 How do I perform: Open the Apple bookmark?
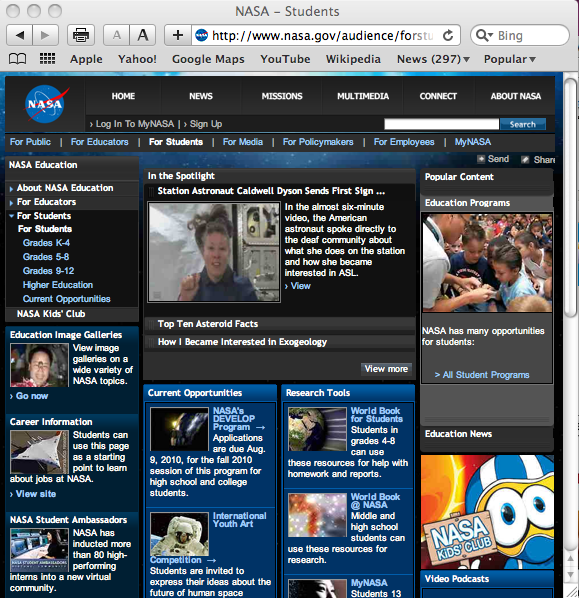click(86, 59)
